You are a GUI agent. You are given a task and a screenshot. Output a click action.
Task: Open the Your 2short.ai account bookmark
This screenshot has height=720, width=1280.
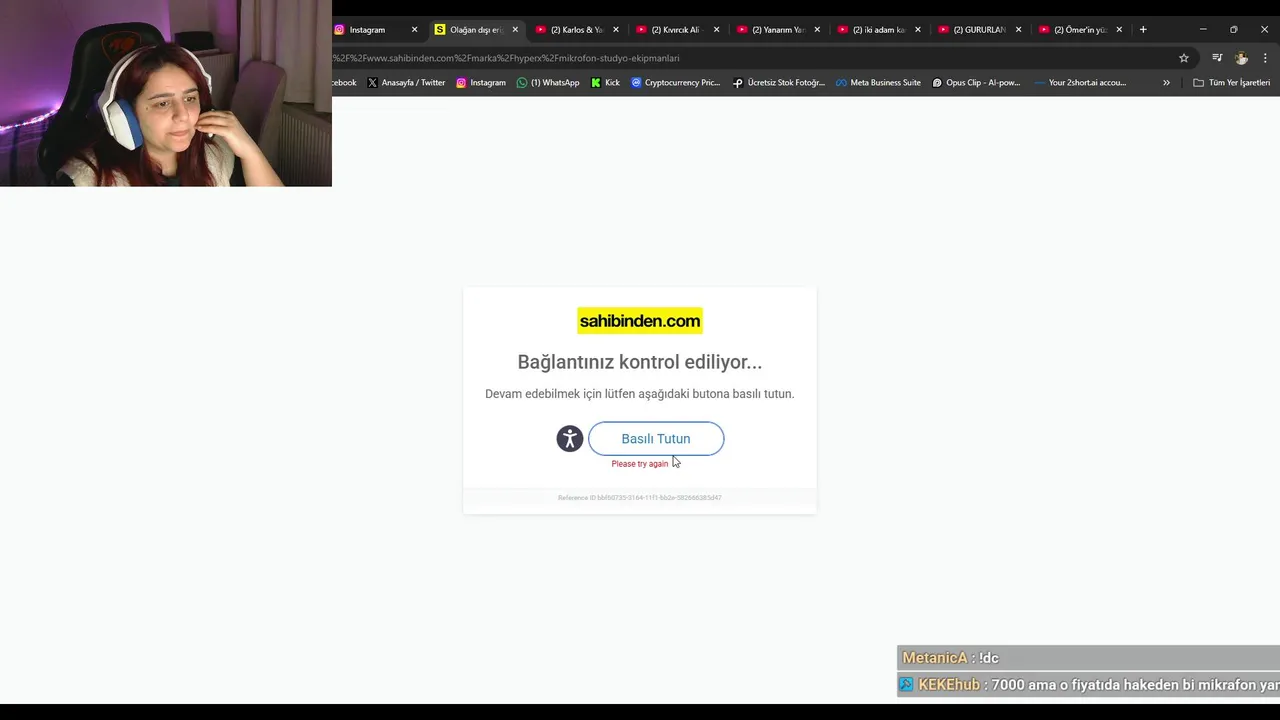tap(1081, 83)
